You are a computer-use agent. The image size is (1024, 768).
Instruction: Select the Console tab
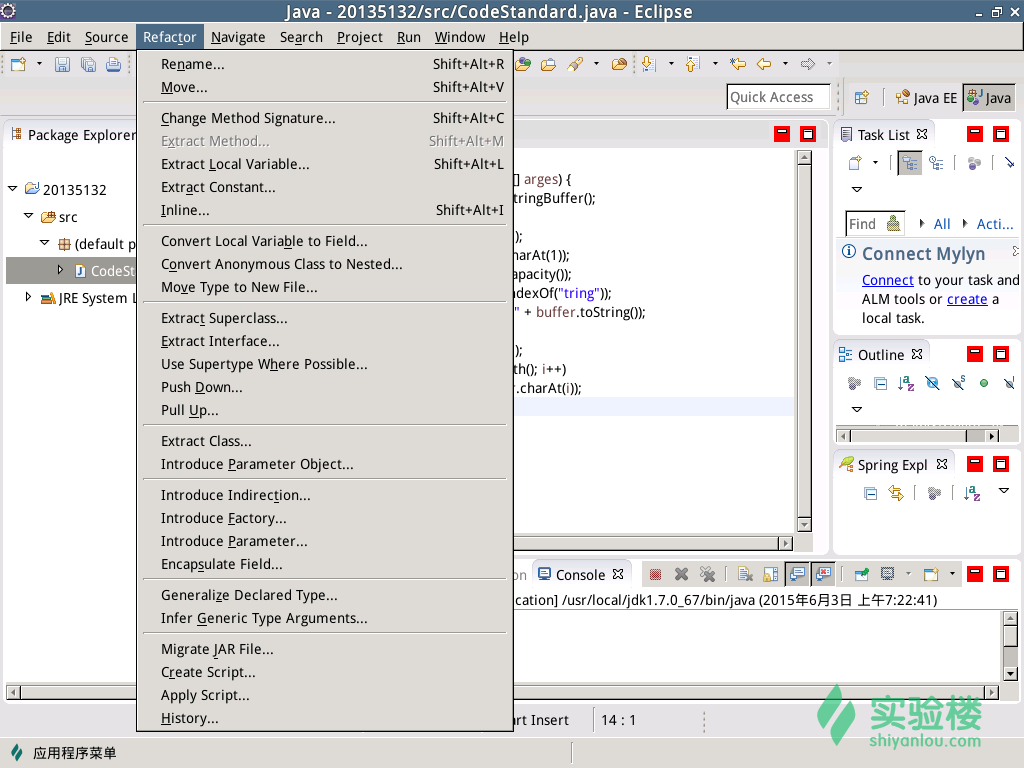pos(581,575)
